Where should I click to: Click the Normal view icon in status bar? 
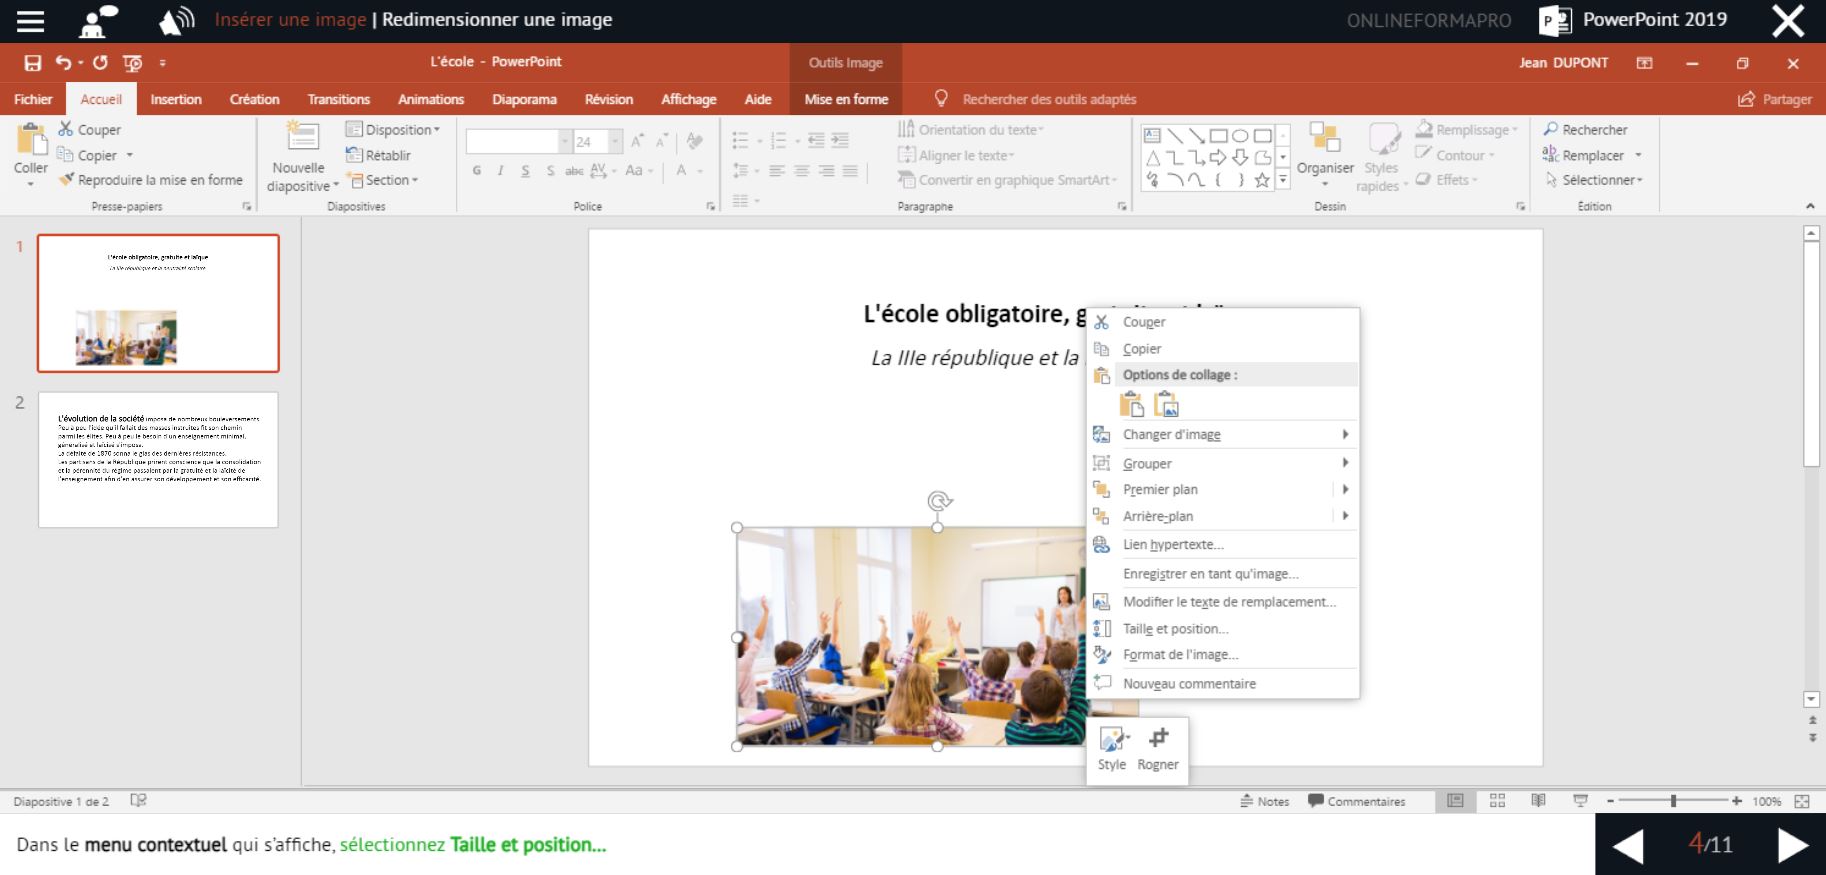pyautogui.click(x=1456, y=801)
